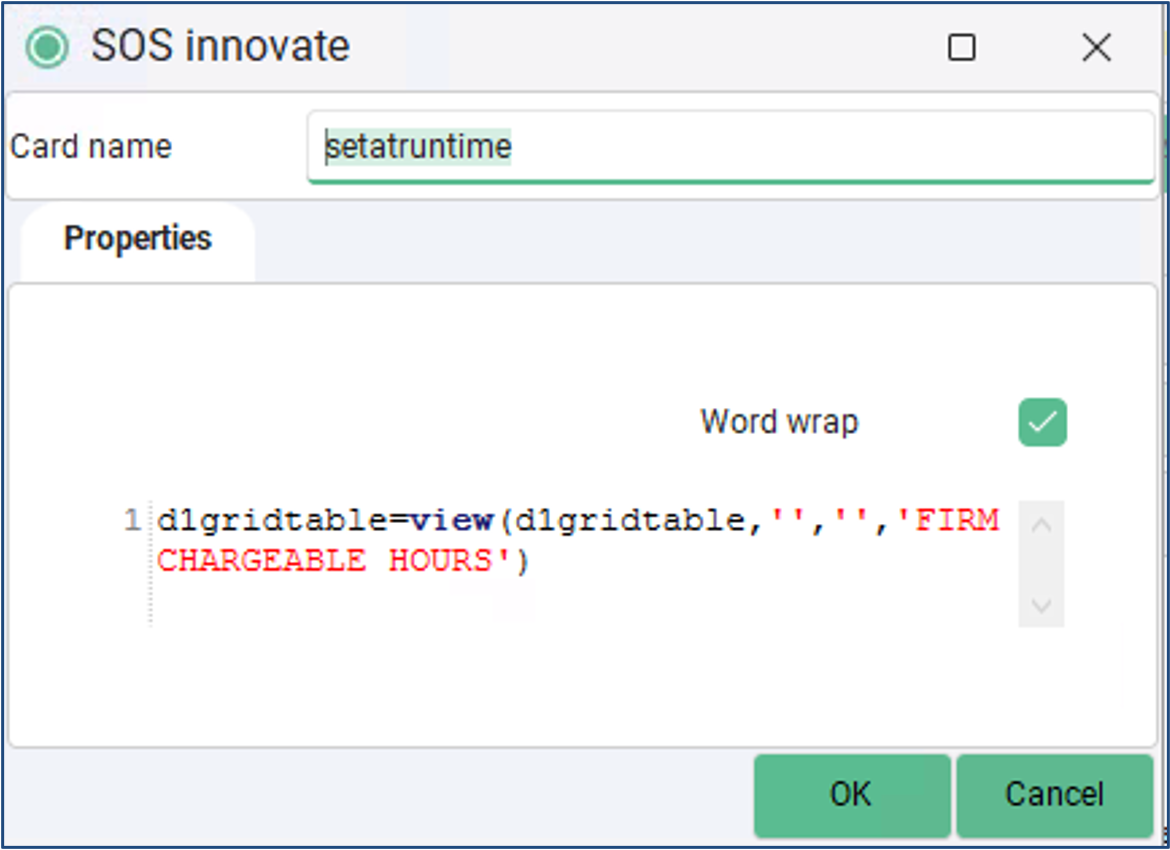1170x850 pixels.
Task: Place cursor on the view keyword in code
Action: pos(458,520)
